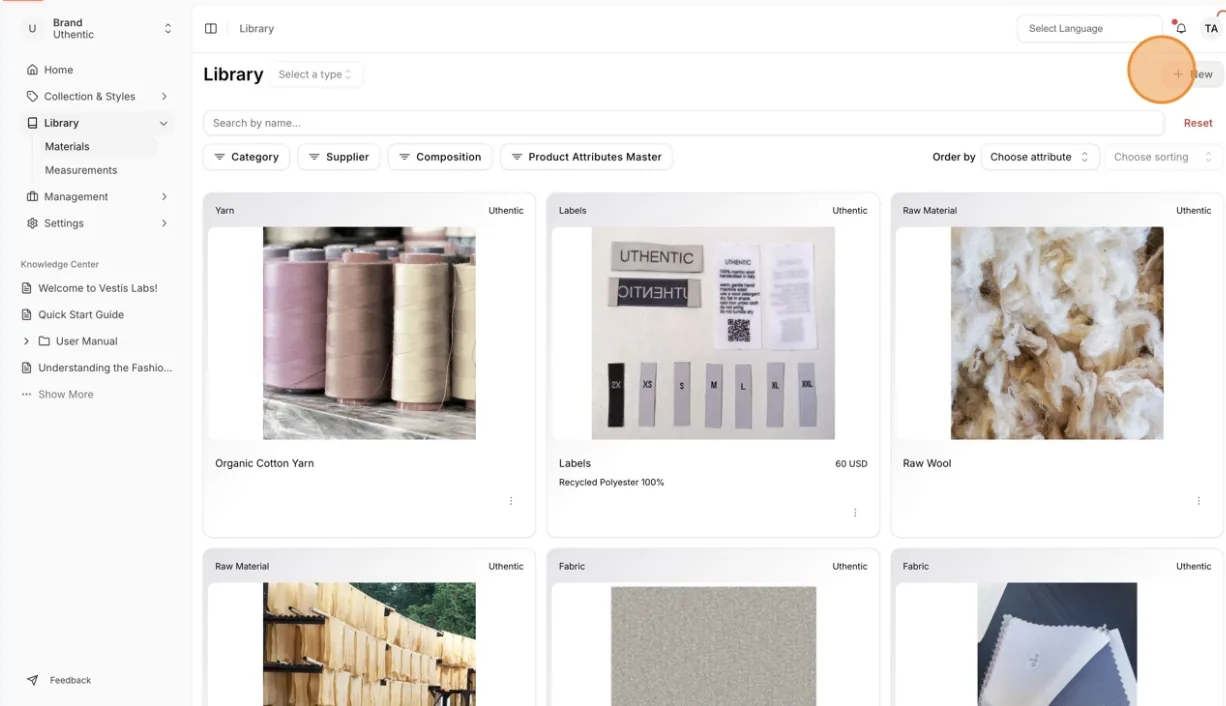Open the Composition filter
The image size is (1226, 706).
(x=440, y=157)
